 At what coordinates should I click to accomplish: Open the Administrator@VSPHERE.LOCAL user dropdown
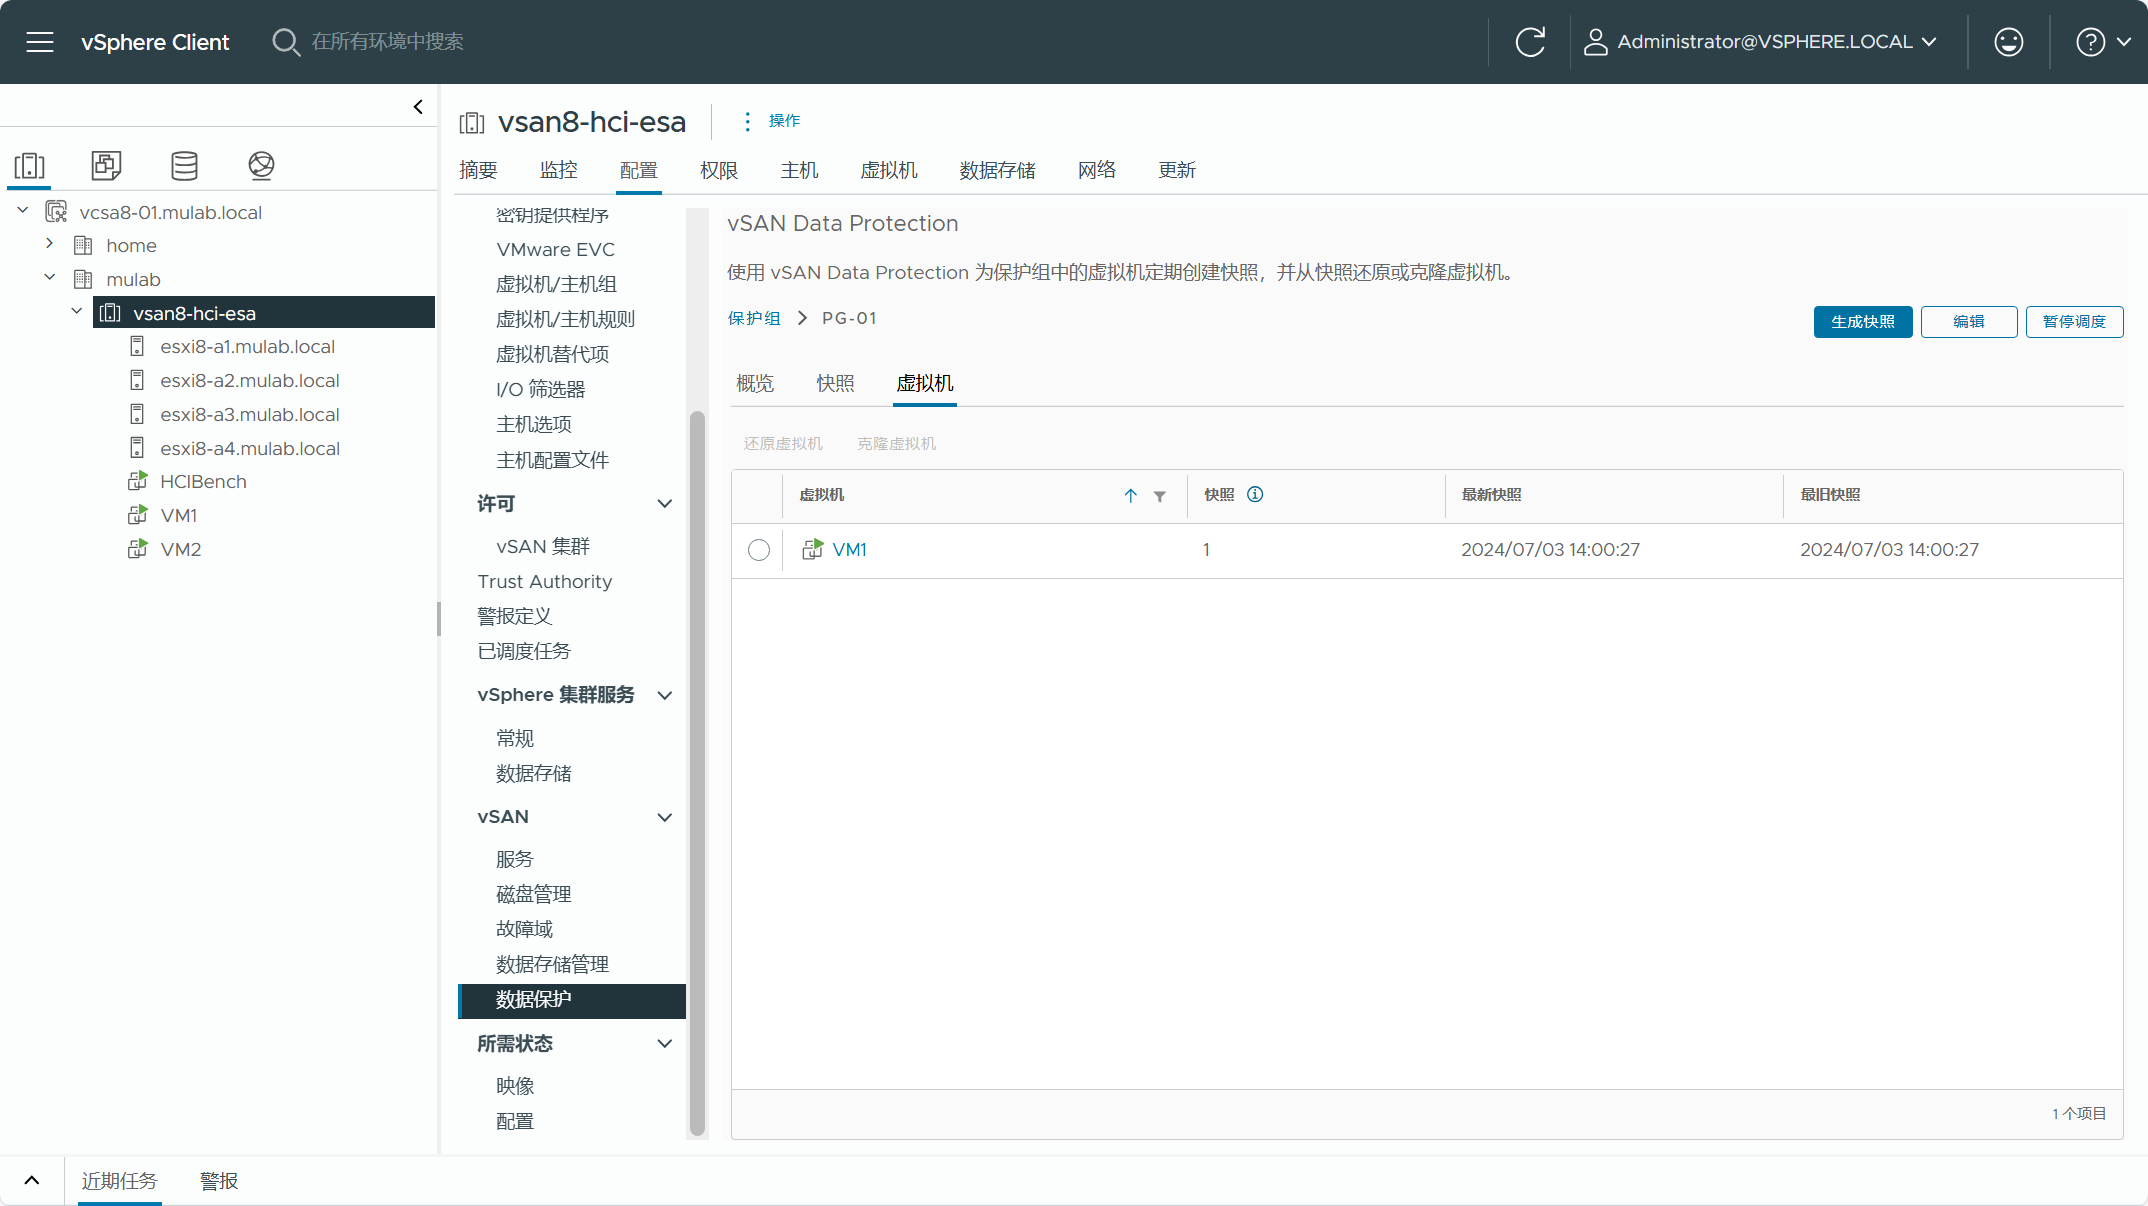click(1761, 42)
